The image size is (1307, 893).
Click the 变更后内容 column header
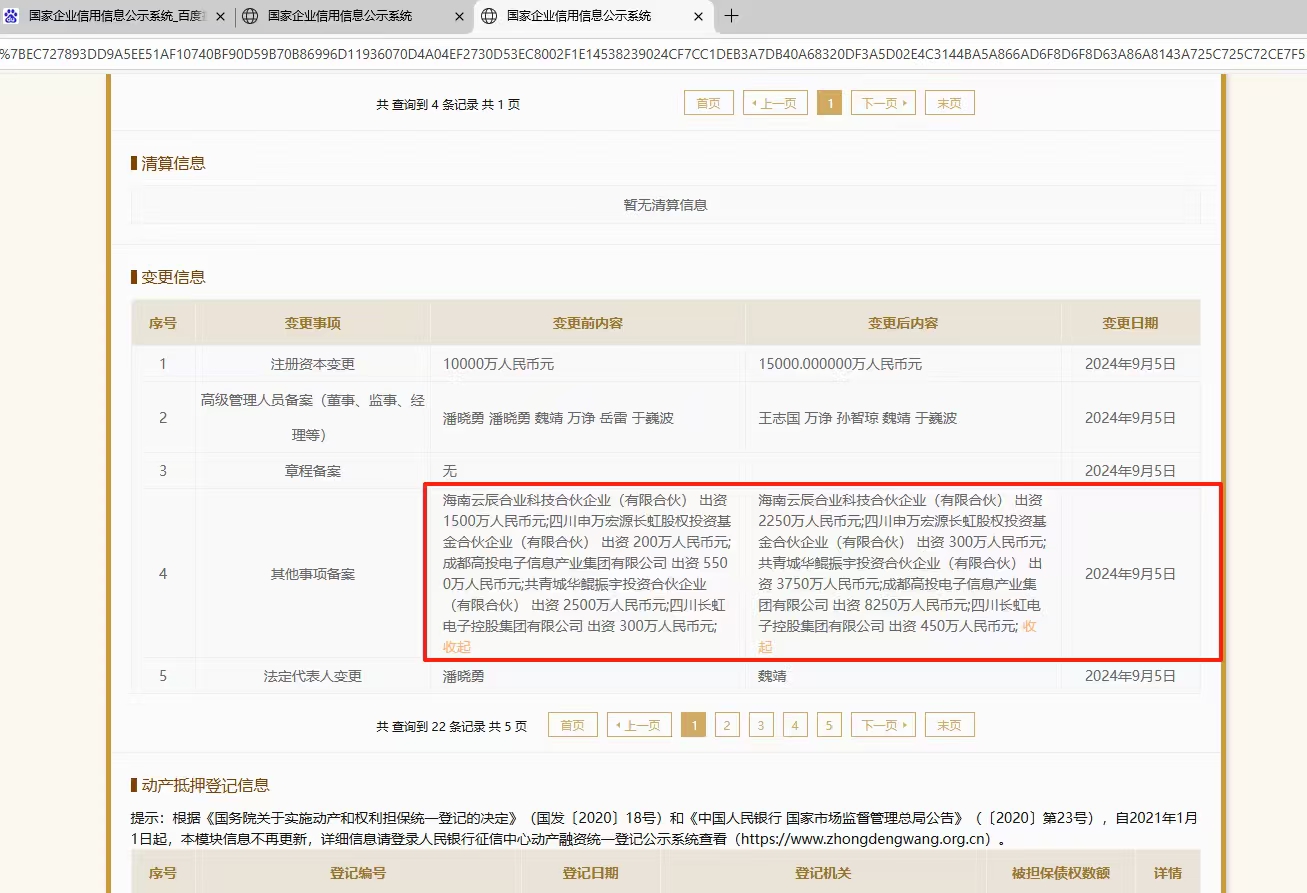[x=903, y=323]
